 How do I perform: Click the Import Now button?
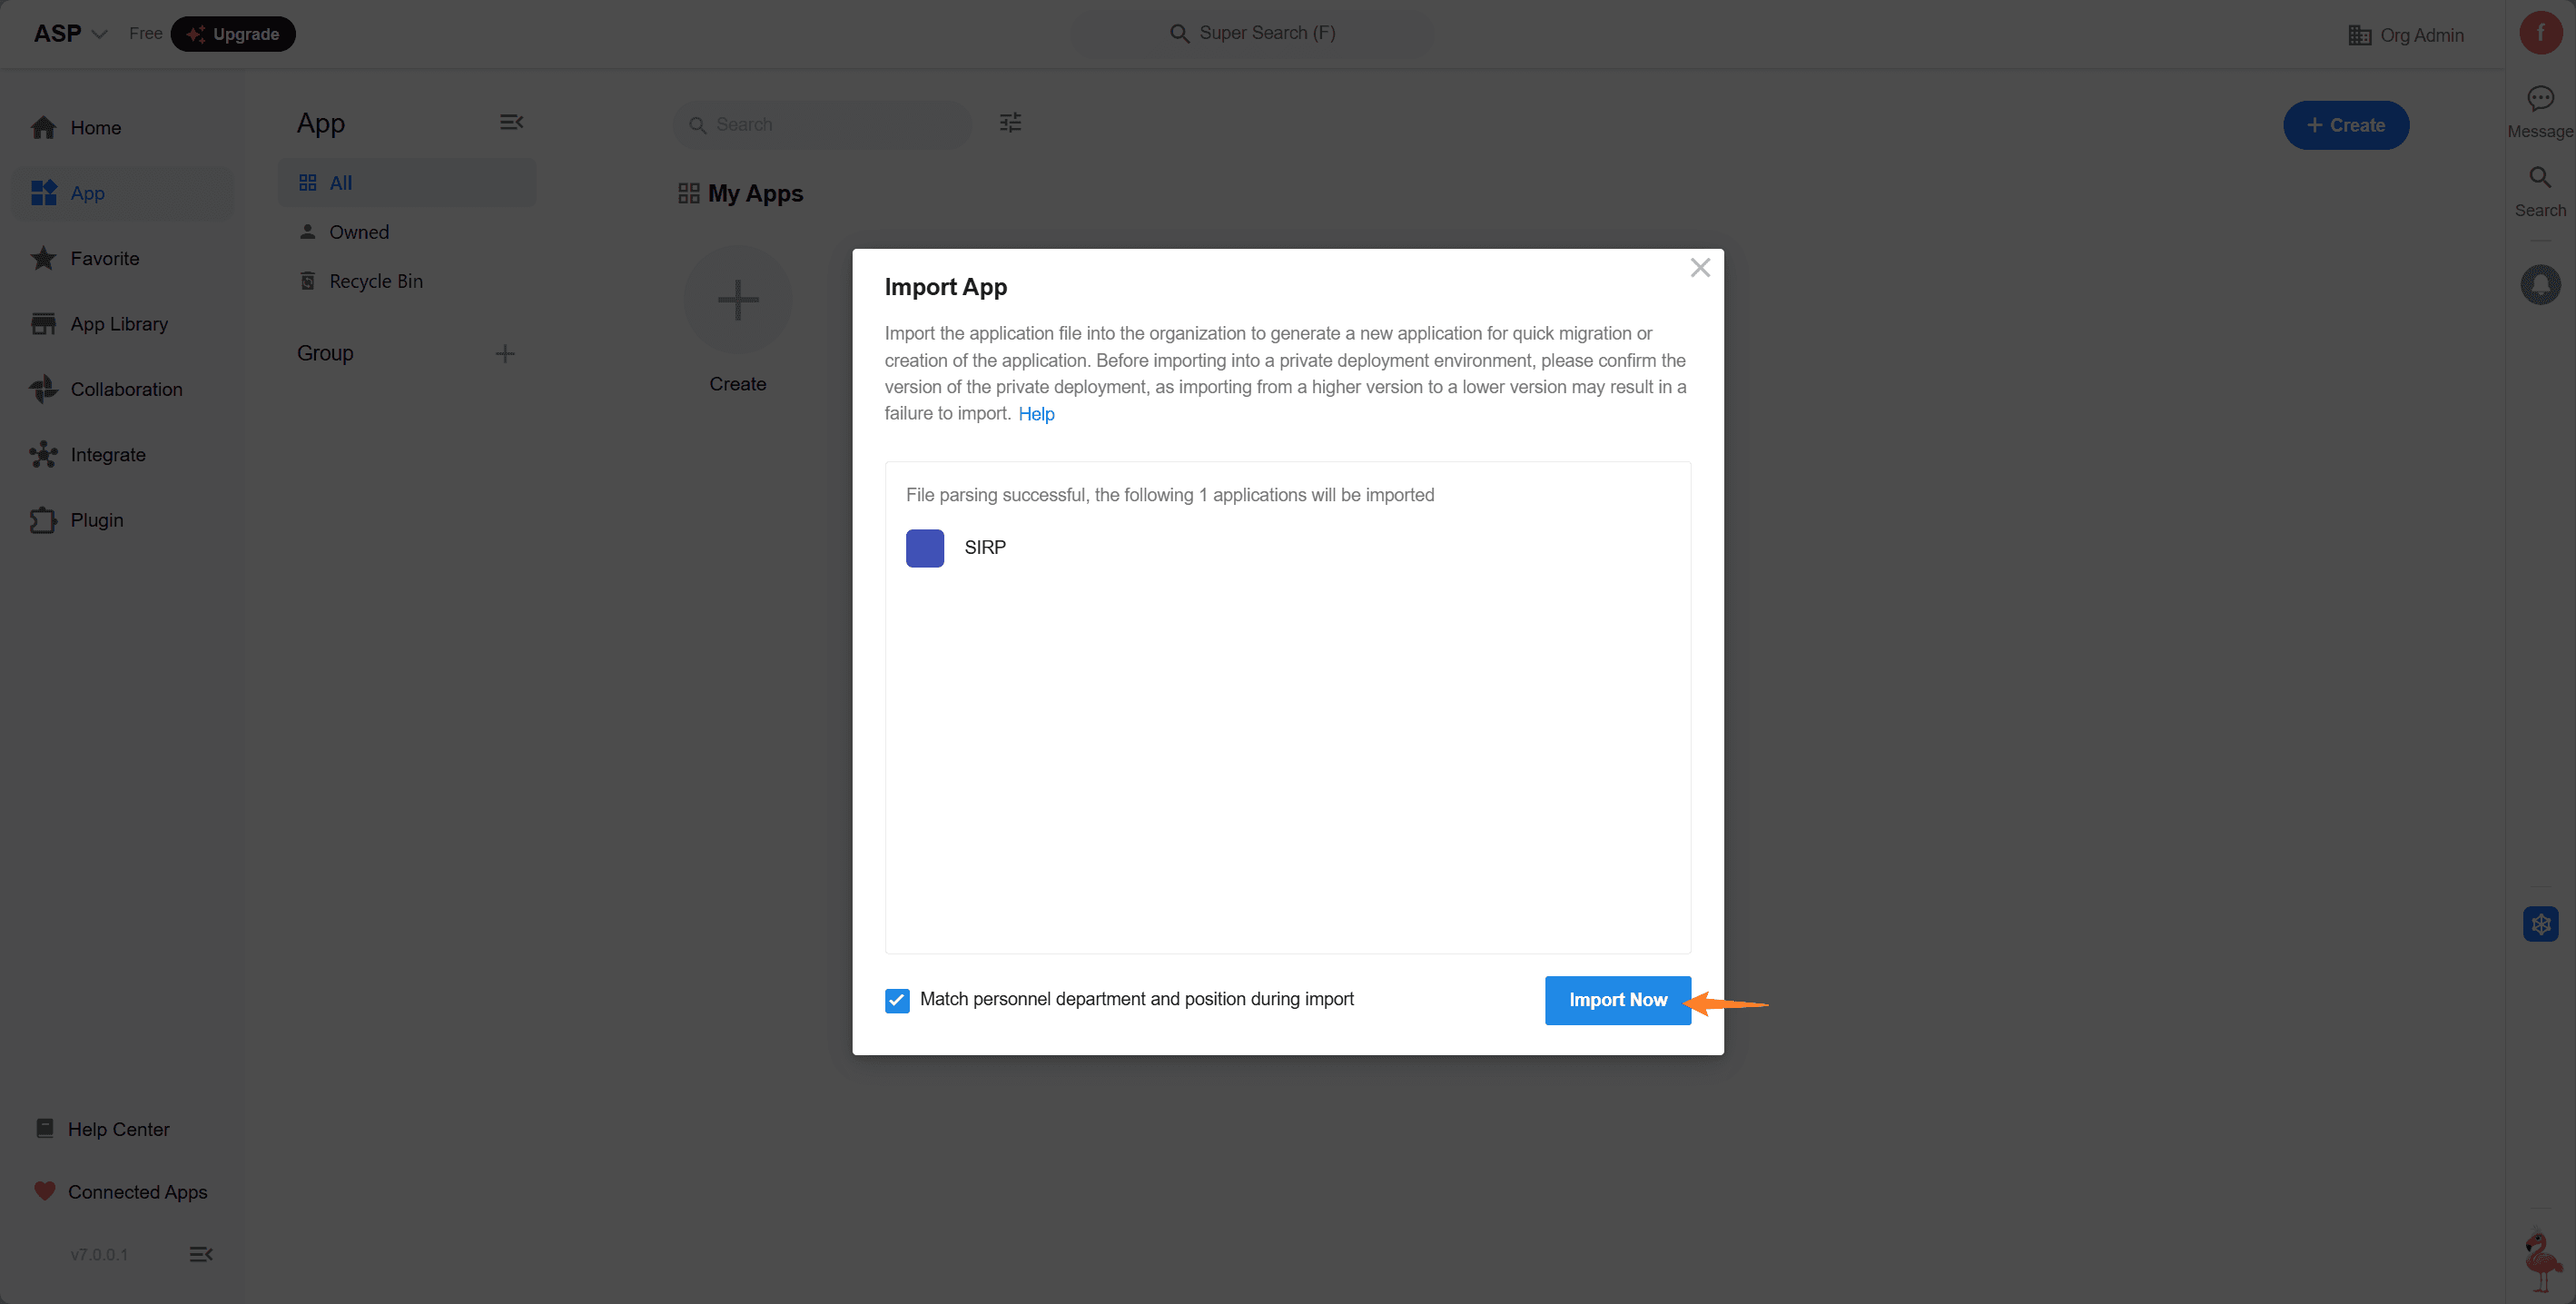[1616, 1000]
